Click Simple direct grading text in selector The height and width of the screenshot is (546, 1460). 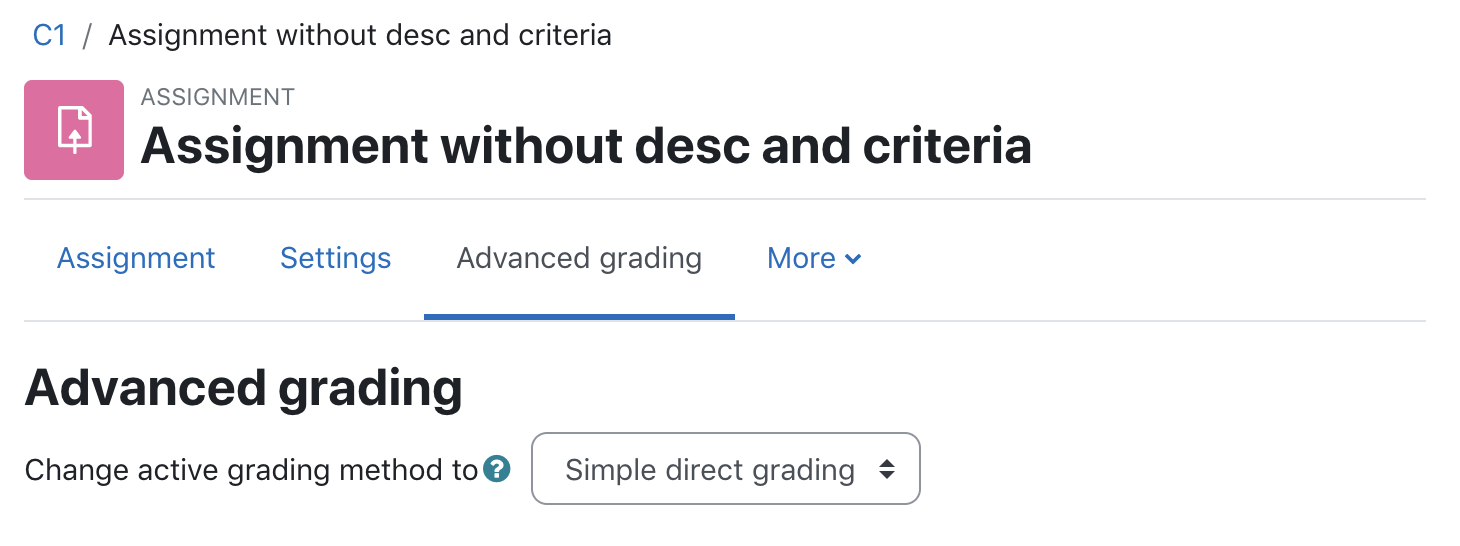click(x=709, y=470)
